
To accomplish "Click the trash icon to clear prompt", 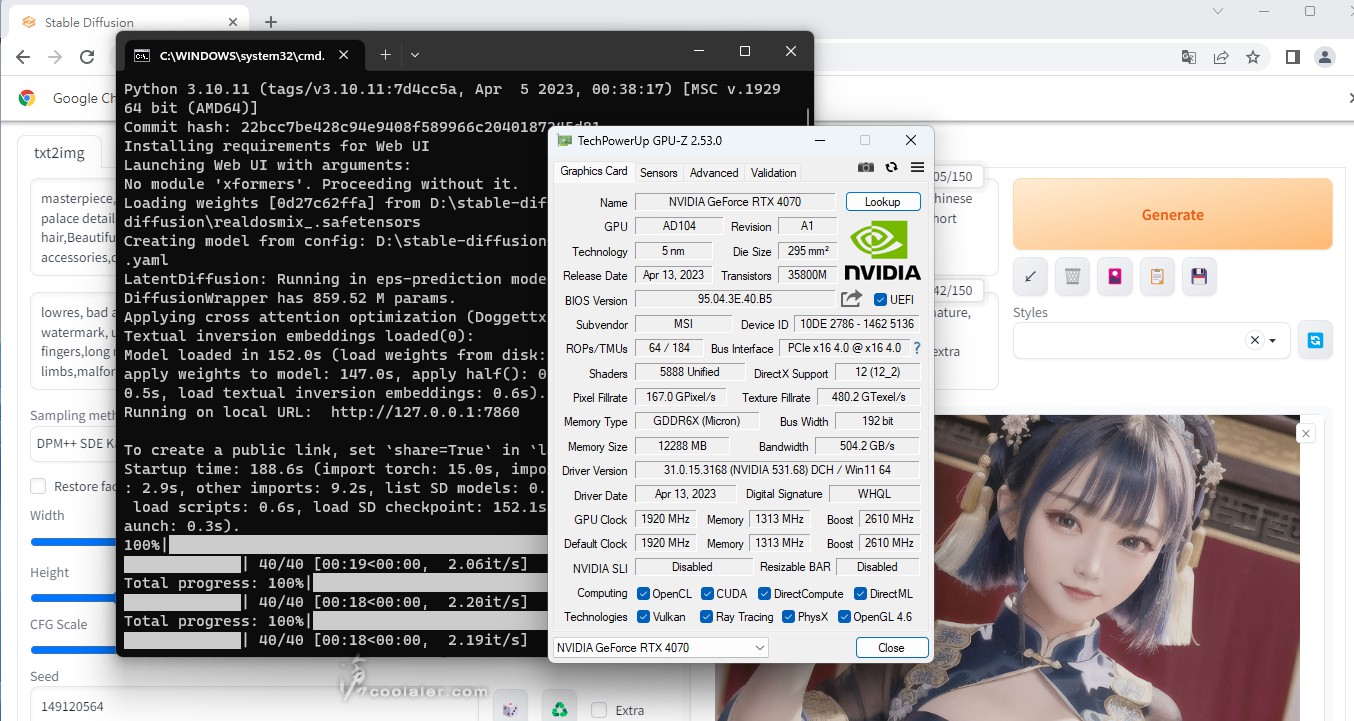I will tap(1073, 276).
